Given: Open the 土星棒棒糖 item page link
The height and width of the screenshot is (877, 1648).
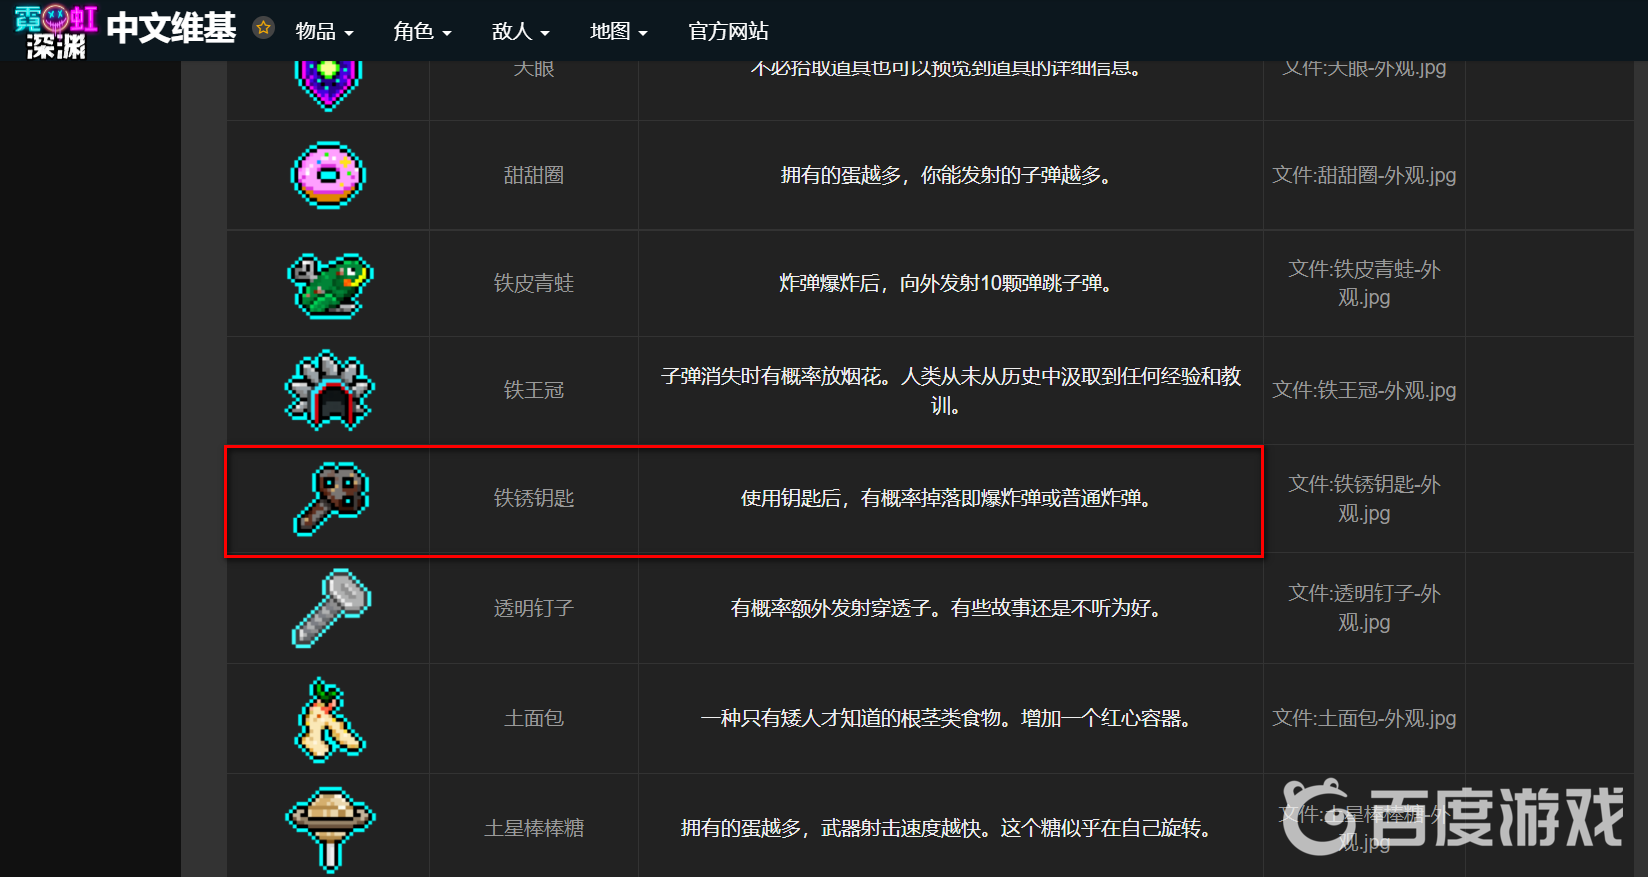Looking at the screenshot, I should click(x=534, y=828).
